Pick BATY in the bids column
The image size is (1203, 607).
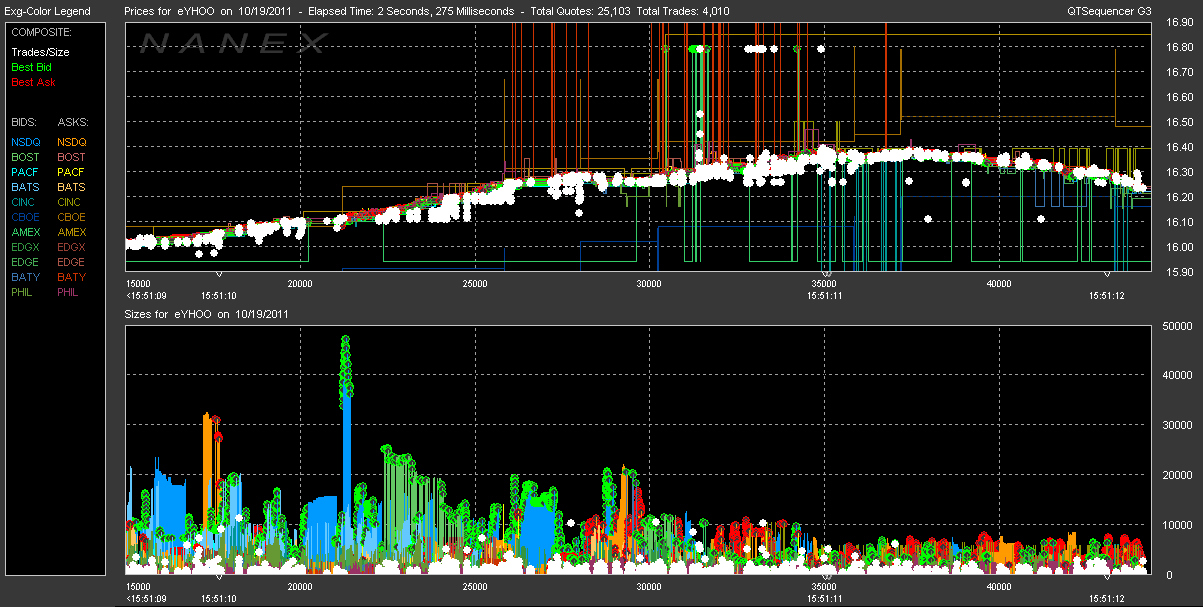tap(25, 277)
